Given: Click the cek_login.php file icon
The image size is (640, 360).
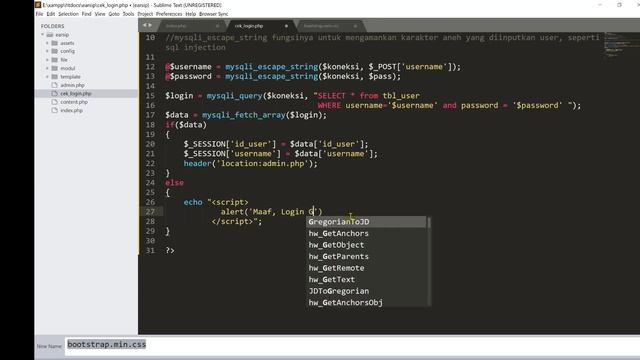Looking at the screenshot, I should tap(55, 93).
